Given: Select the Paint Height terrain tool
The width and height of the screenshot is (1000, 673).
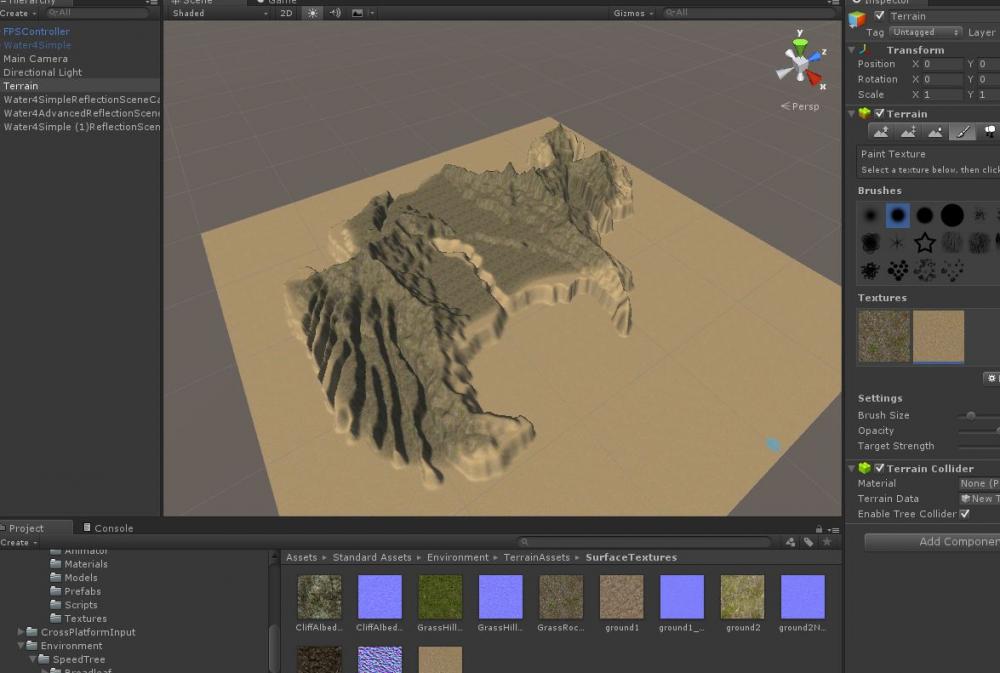Looking at the screenshot, I should click(908, 132).
